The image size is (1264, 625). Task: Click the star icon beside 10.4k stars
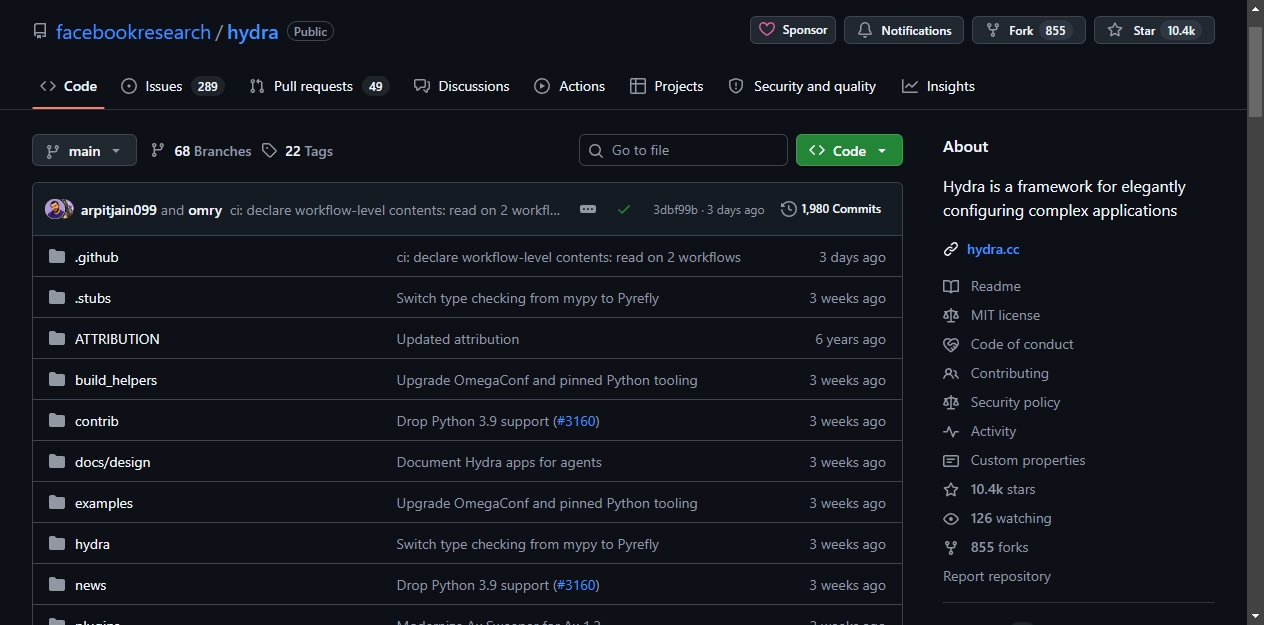coord(951,489)
